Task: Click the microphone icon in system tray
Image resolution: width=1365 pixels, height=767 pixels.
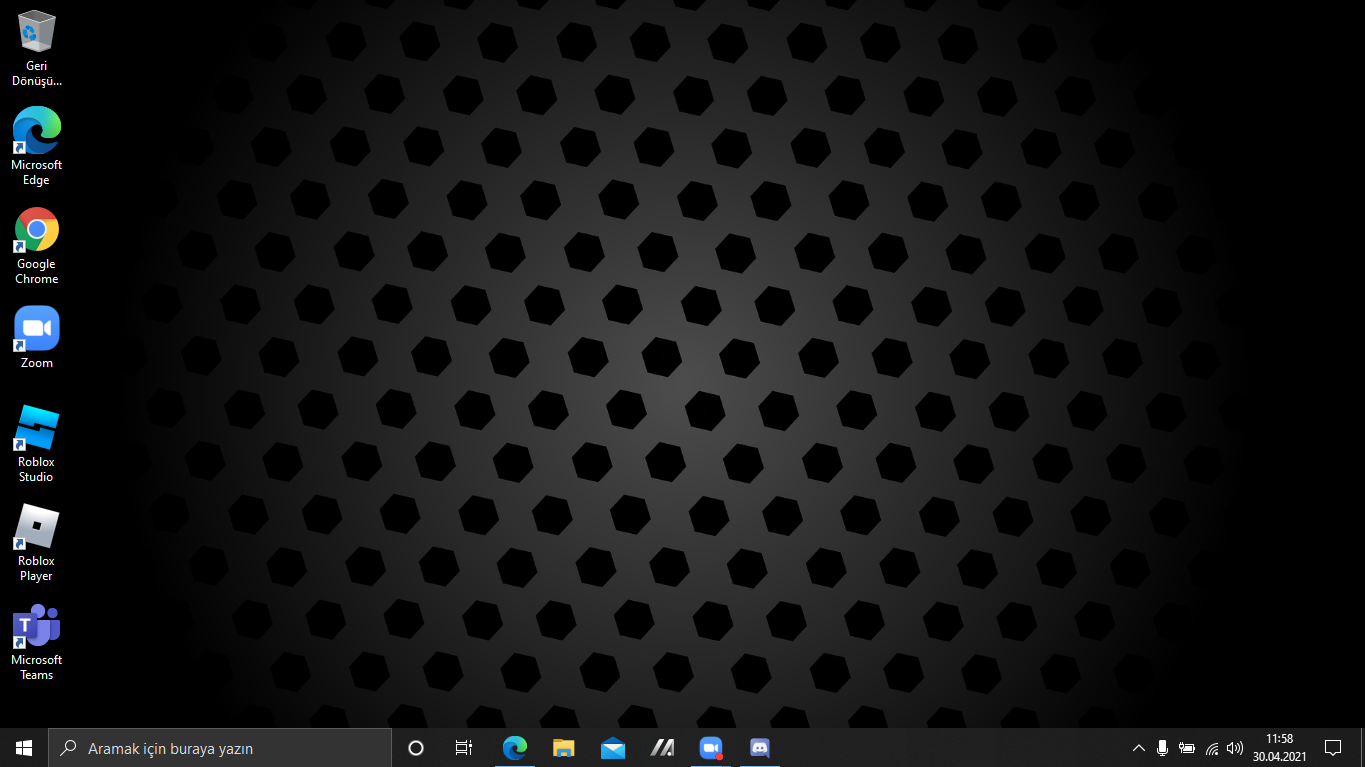Action: tap(1162, 748)
